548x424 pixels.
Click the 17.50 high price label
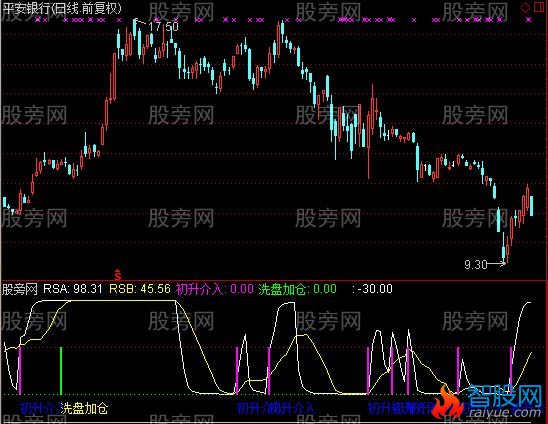(163, 27)
